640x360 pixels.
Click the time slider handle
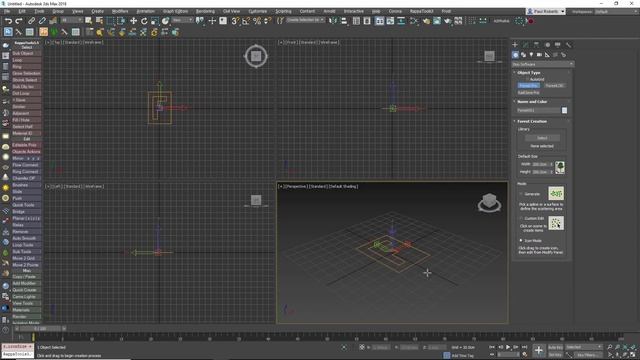point(41,328)
